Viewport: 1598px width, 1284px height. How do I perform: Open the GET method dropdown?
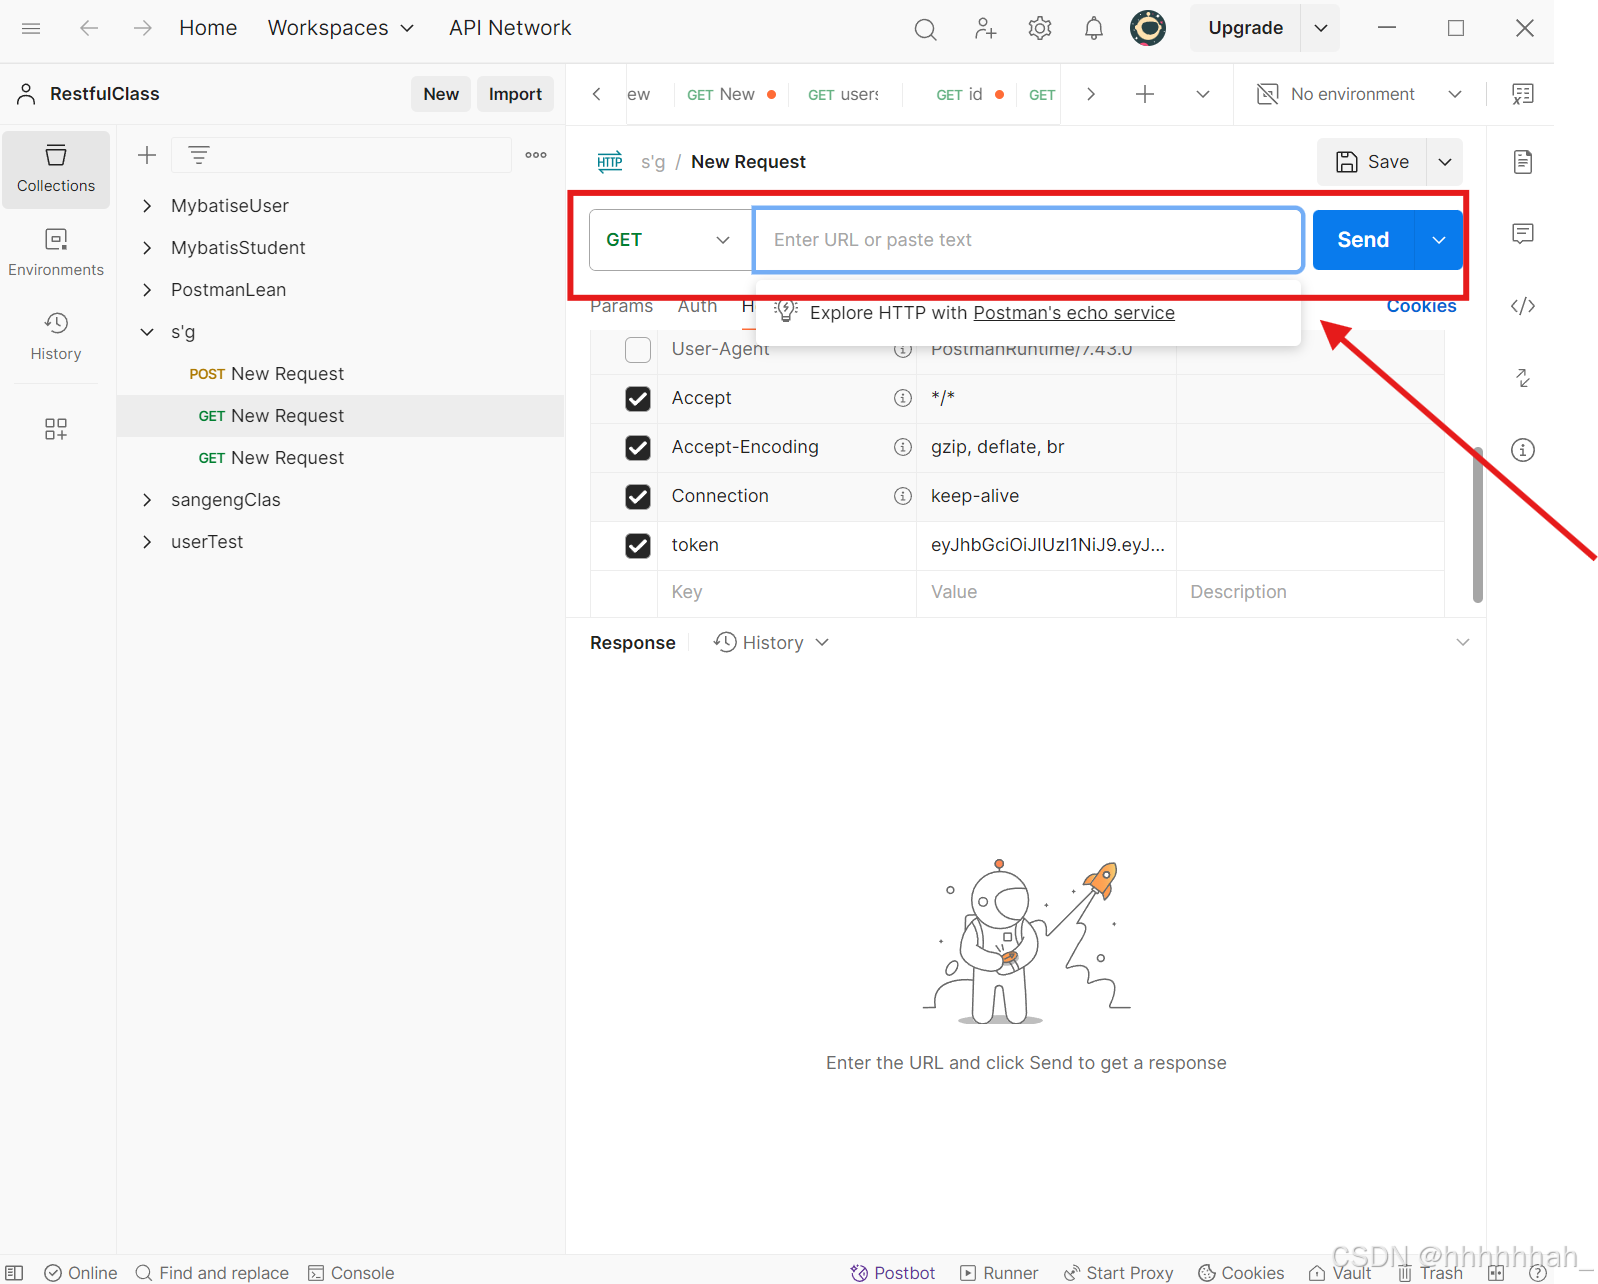tap(670, 240)
